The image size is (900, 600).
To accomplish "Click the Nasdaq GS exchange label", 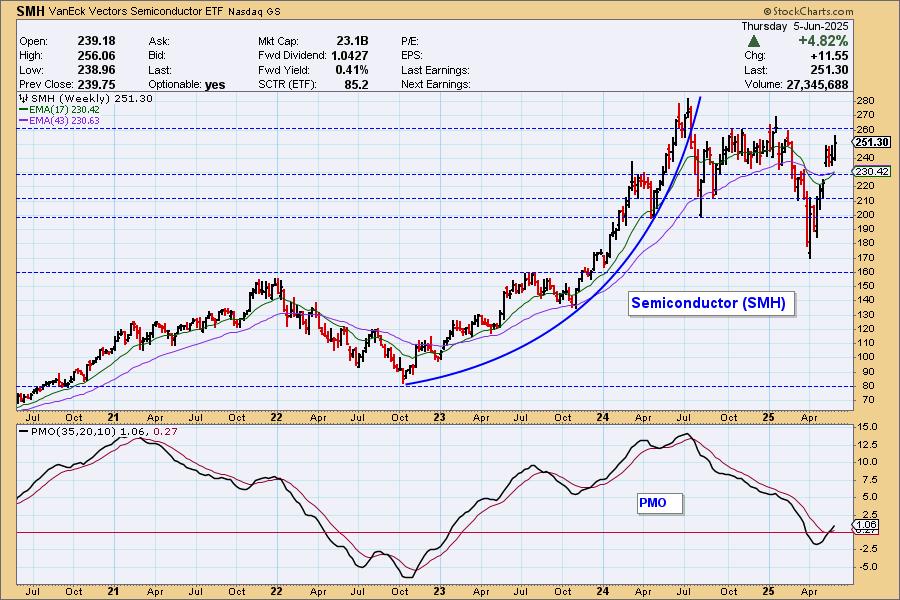I will 254,12.
